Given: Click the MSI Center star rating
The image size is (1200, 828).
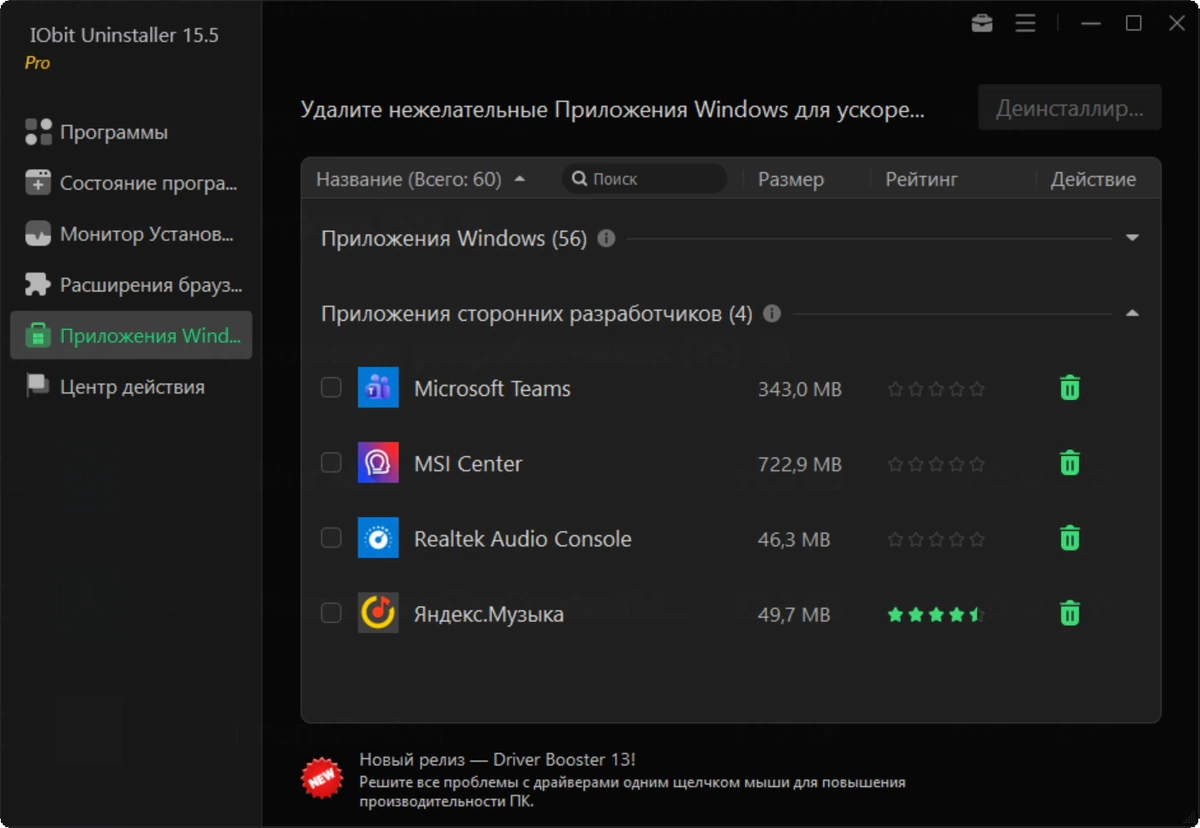Looking at the screenshot, I should (x=936, y=464).
